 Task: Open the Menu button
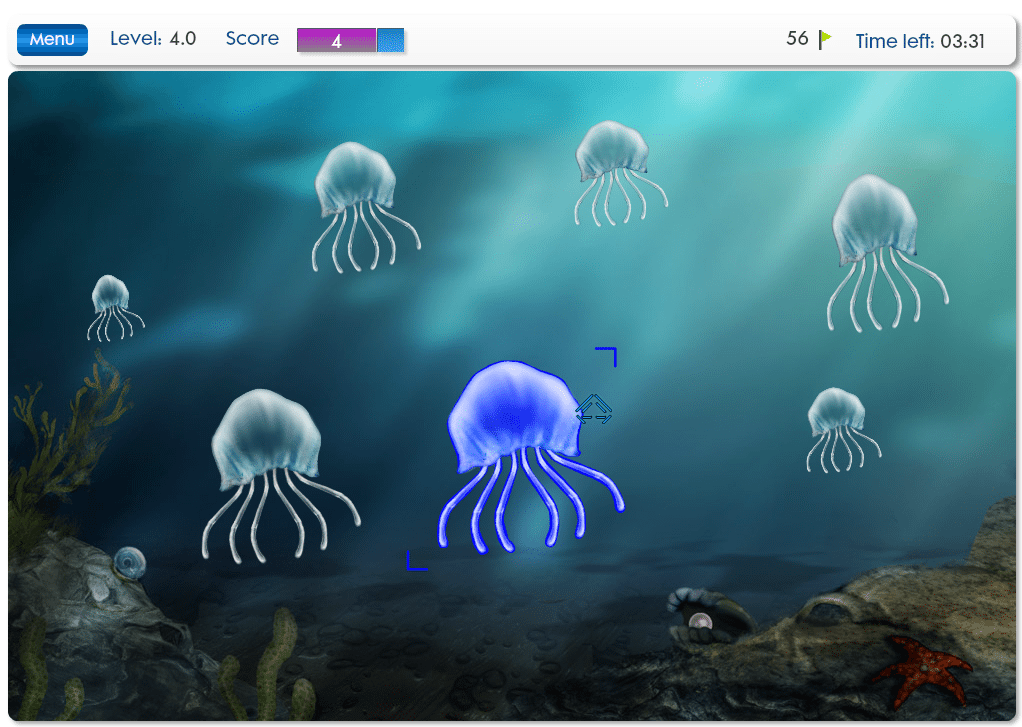click(52, 40)
